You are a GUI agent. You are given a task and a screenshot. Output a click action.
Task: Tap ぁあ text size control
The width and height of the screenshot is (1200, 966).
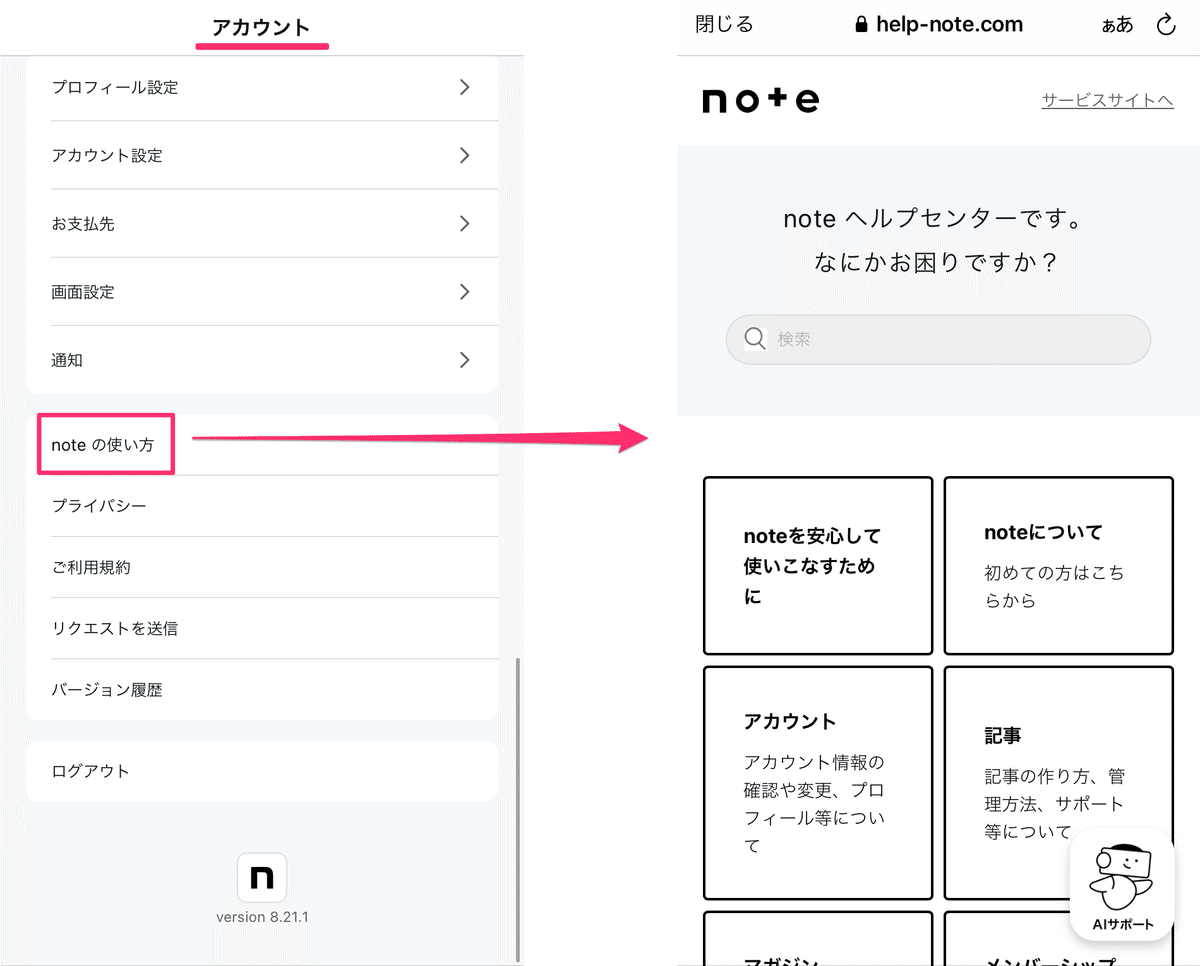1117,25
